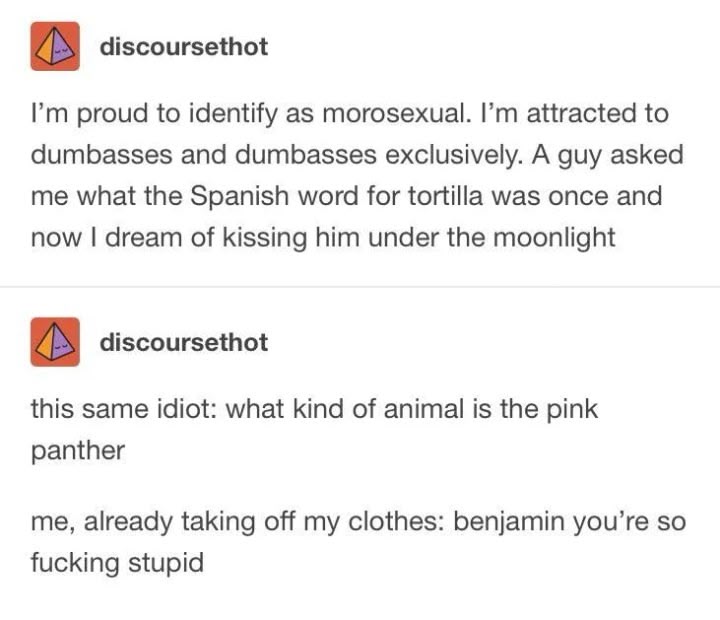
Task: Open discoursethot's blog from the first post
Action: 184,47
